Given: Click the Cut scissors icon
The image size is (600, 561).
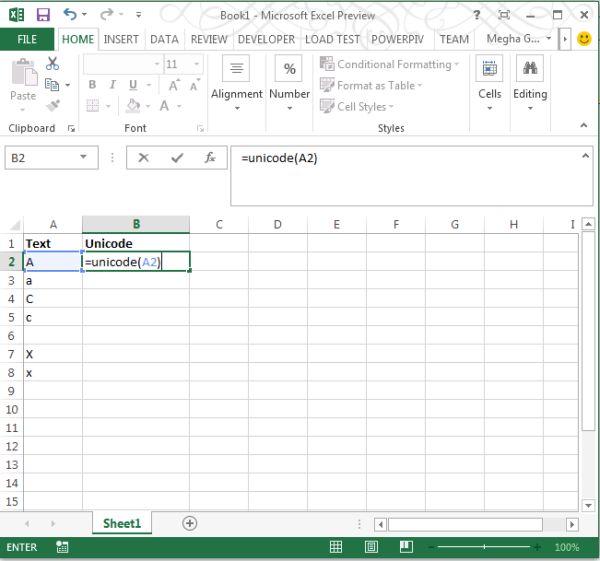Looking at the screenshot, I should click(52, 64).
